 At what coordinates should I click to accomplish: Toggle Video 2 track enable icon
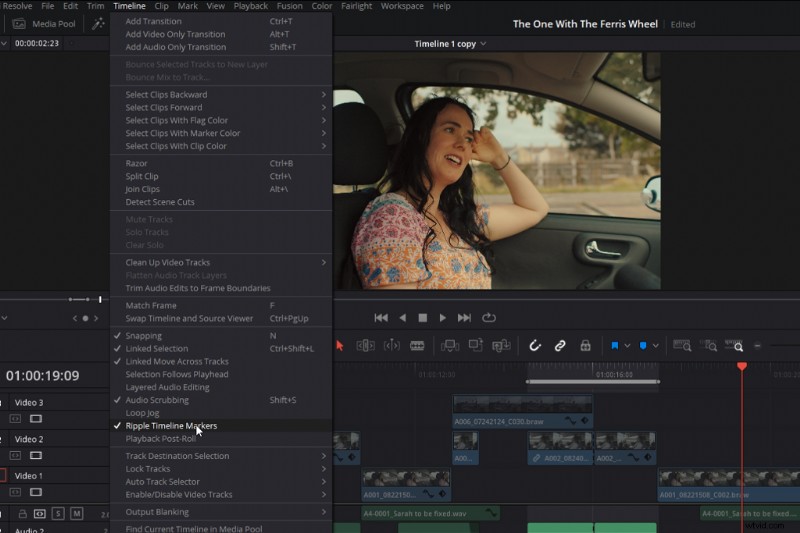click(x=36, y=455)
